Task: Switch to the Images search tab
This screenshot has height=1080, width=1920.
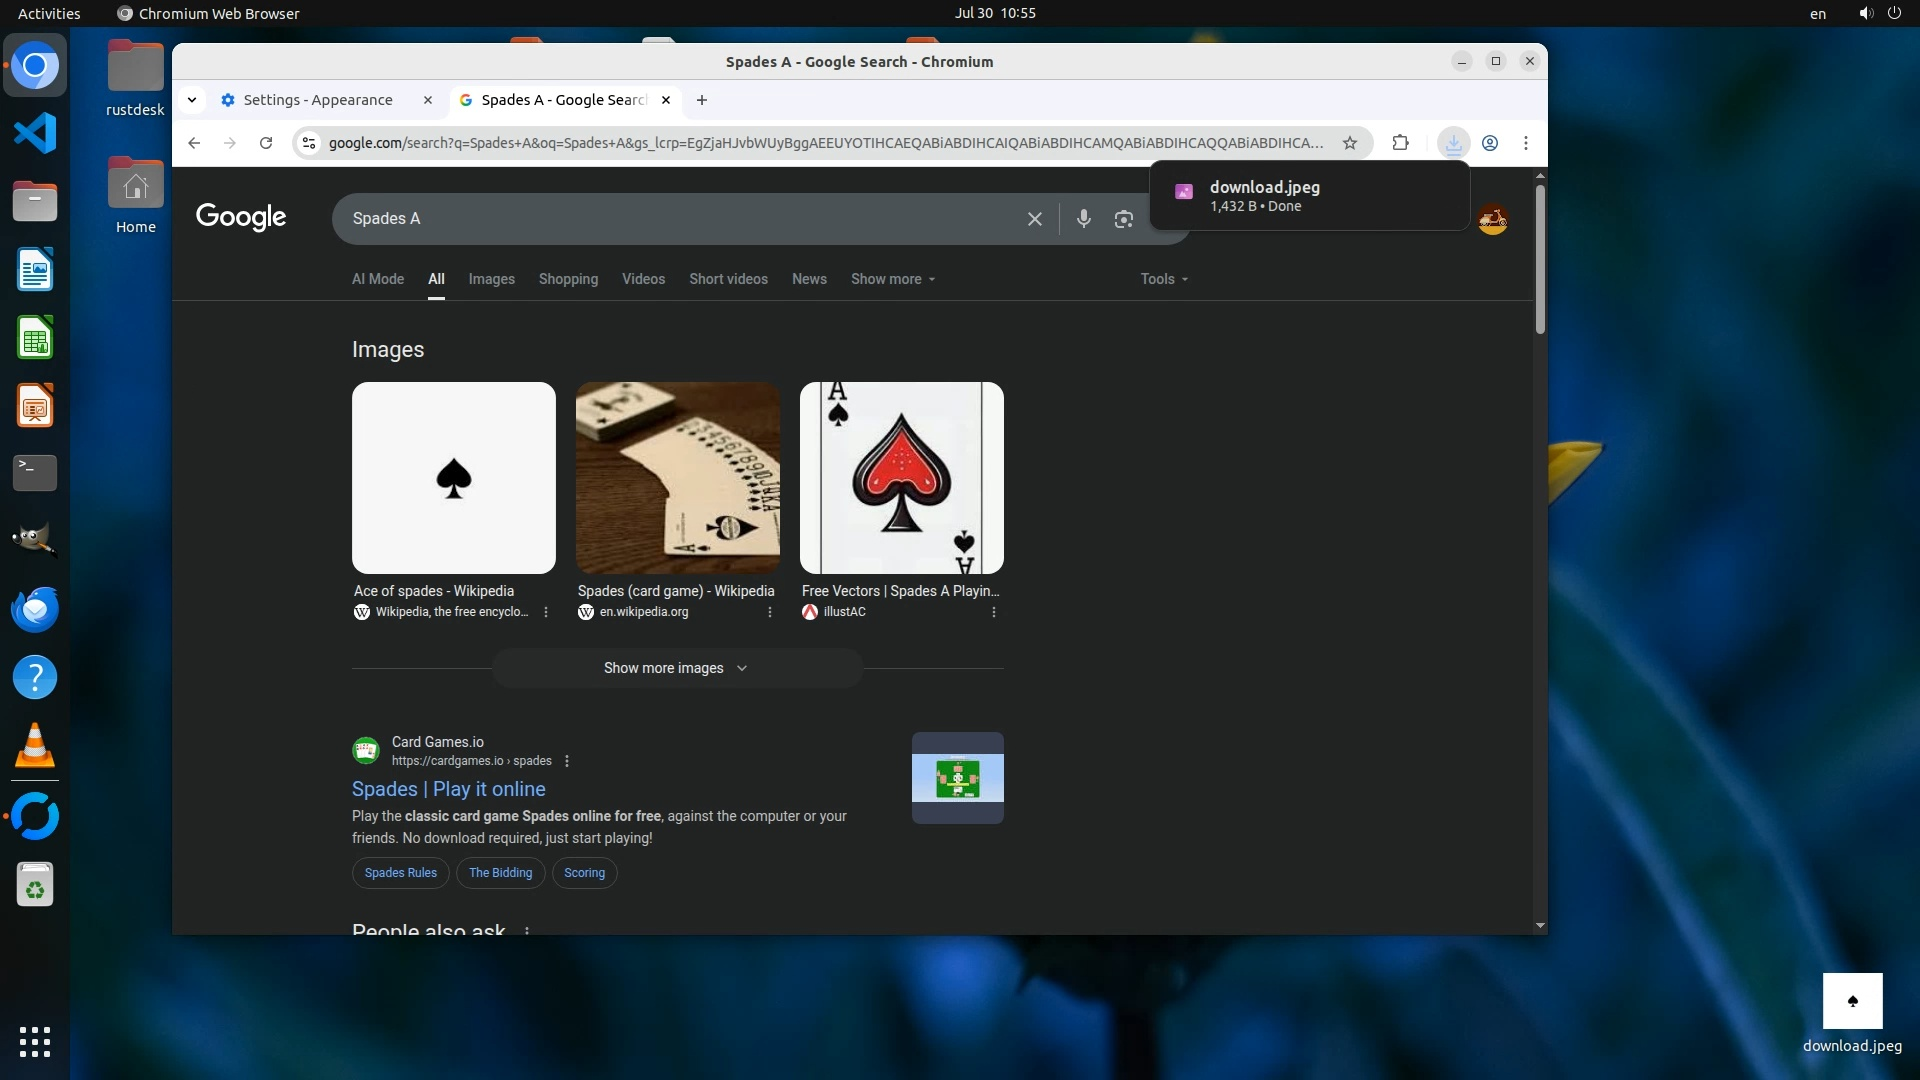Action: click(491, 279)
